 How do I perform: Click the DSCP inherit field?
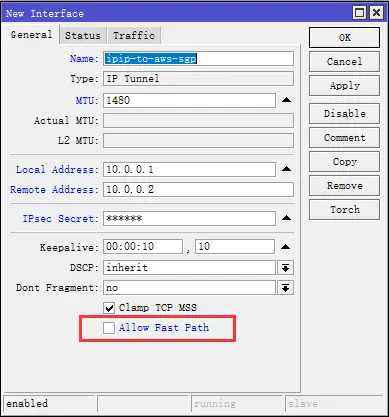[x=189, y=268]
